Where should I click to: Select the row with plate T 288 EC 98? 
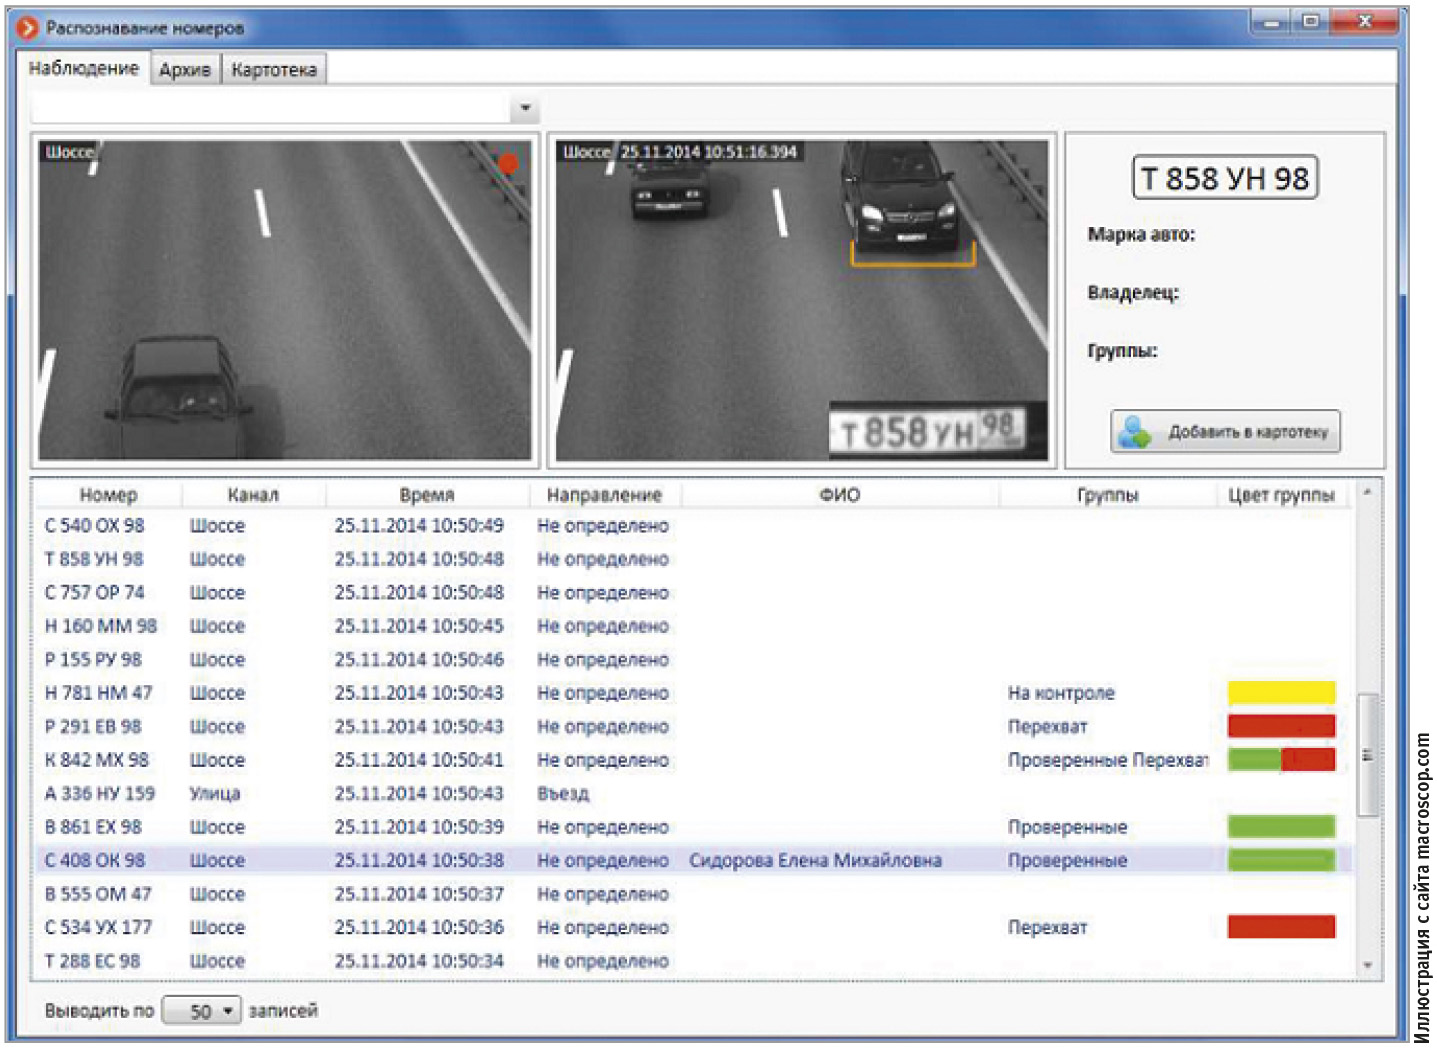pos(694,961)
